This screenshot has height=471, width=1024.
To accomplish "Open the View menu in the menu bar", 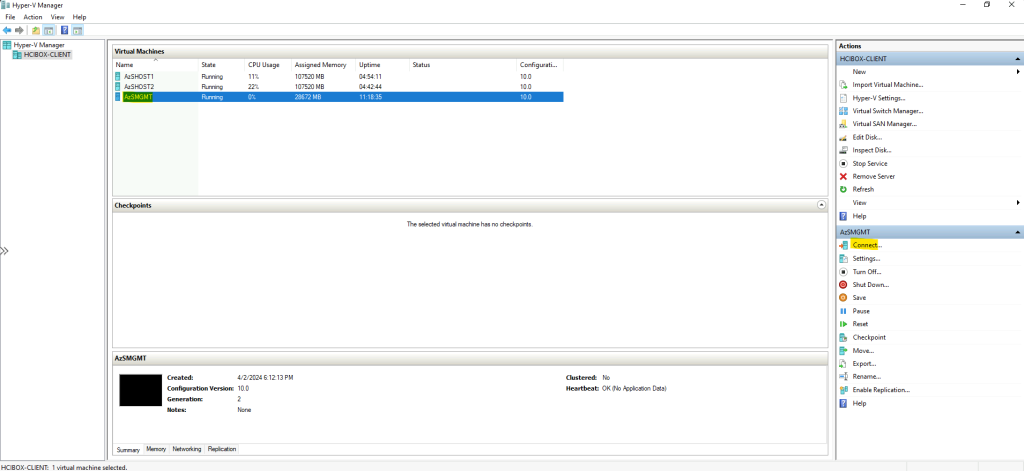I will 57,17.
